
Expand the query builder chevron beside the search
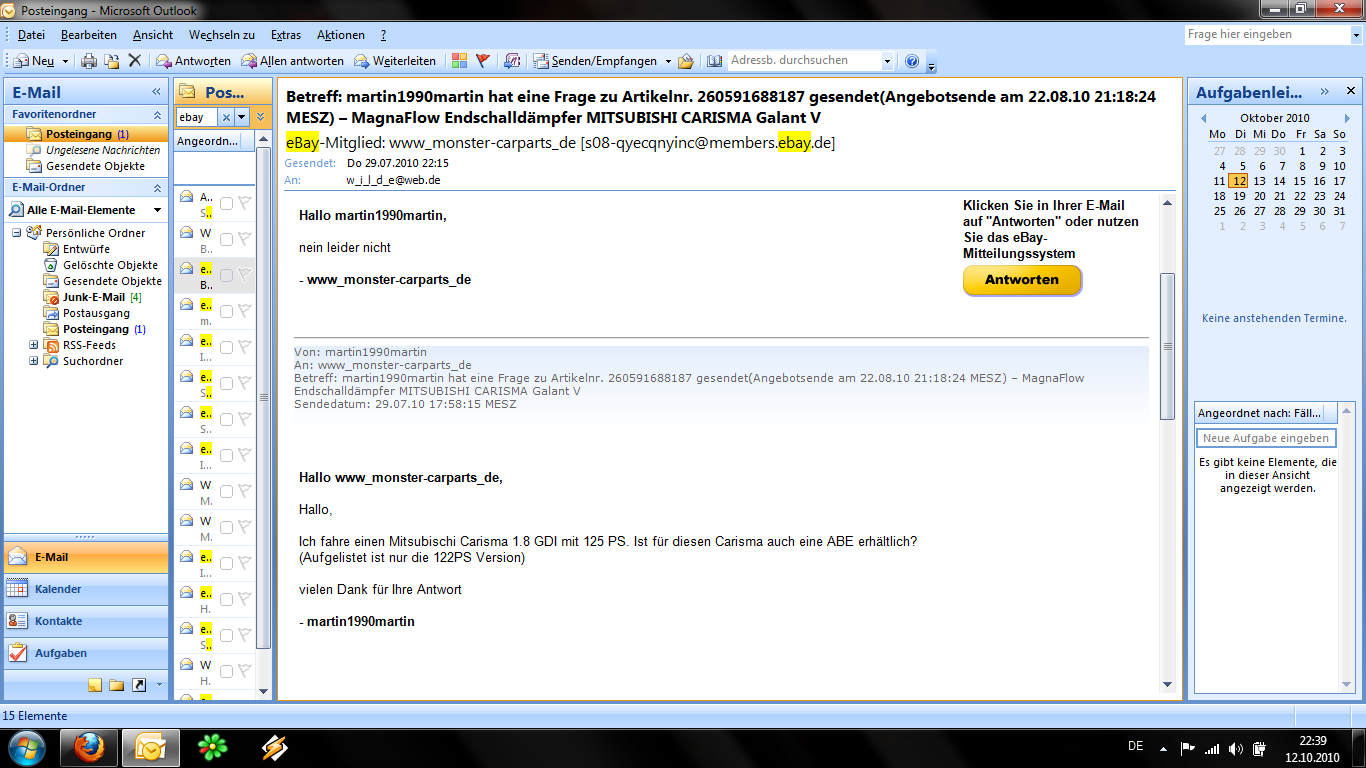click(x=261, y=117)
